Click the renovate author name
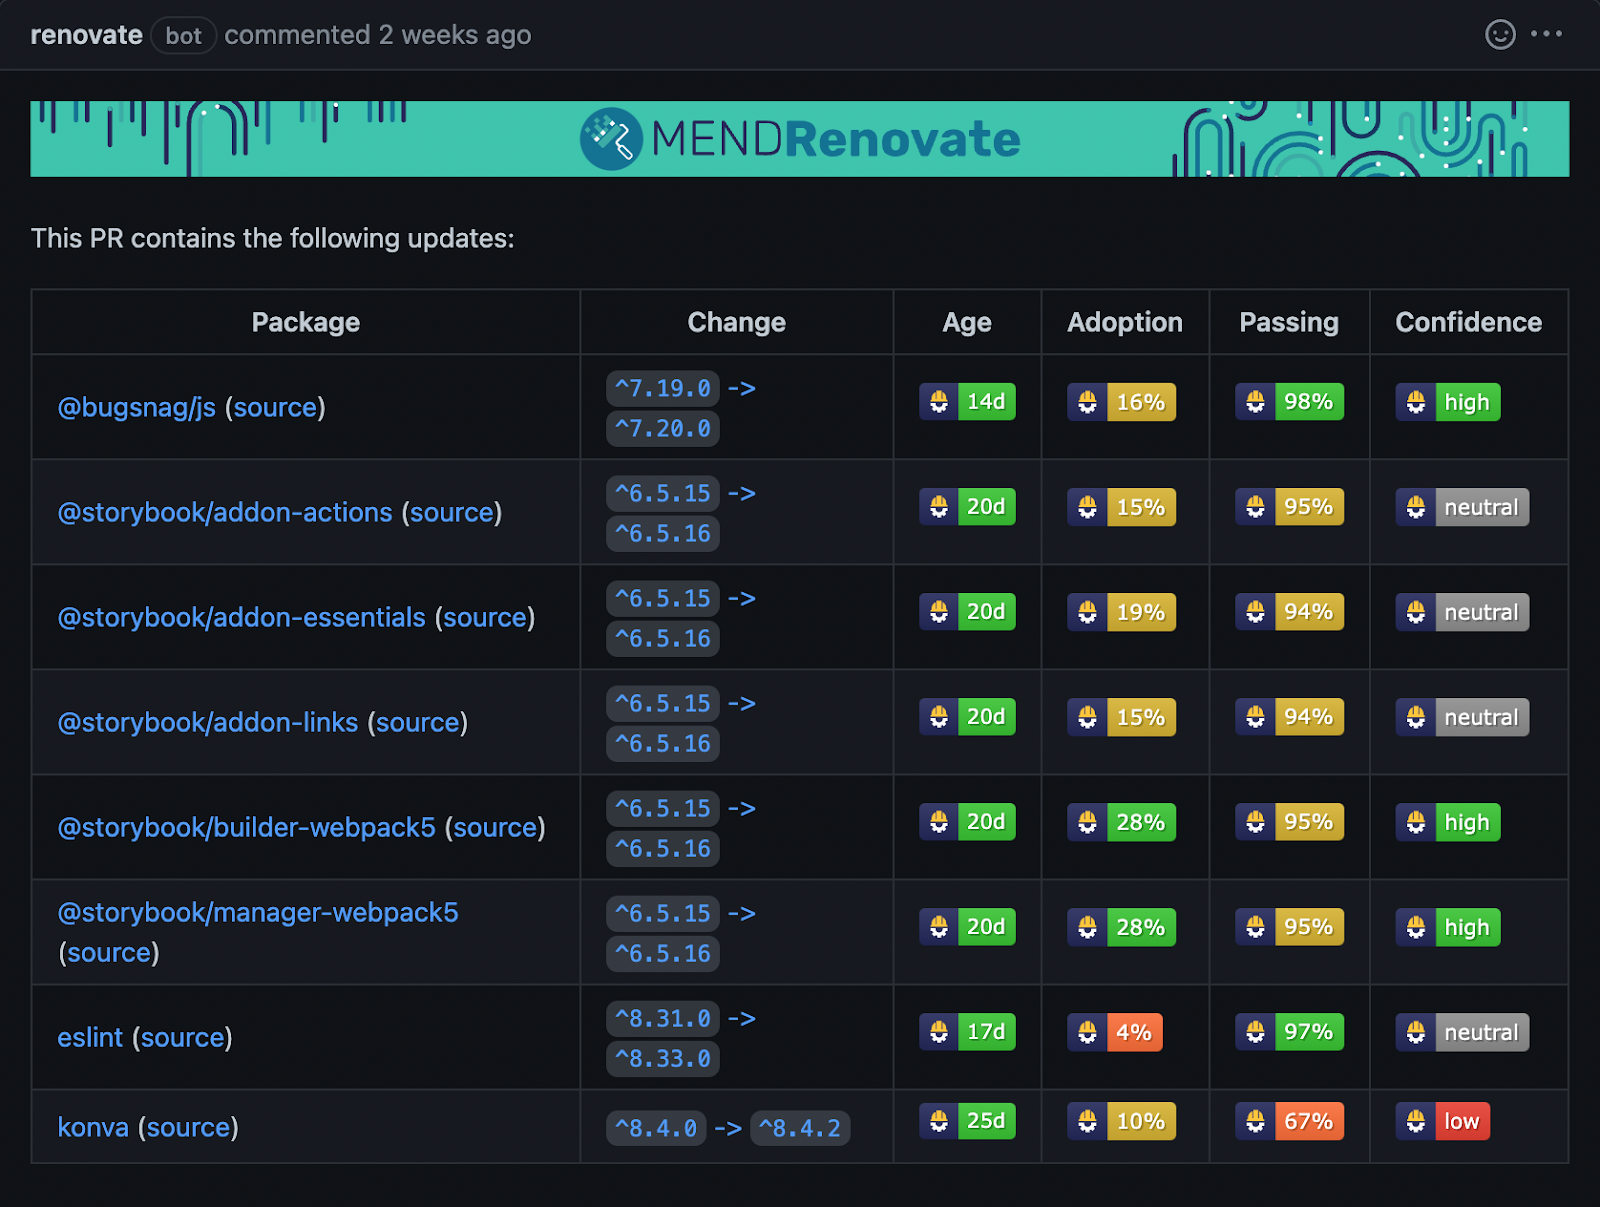Image resolution: width=1600 pixels, height=1207 pixels. (x=86, y=35)
